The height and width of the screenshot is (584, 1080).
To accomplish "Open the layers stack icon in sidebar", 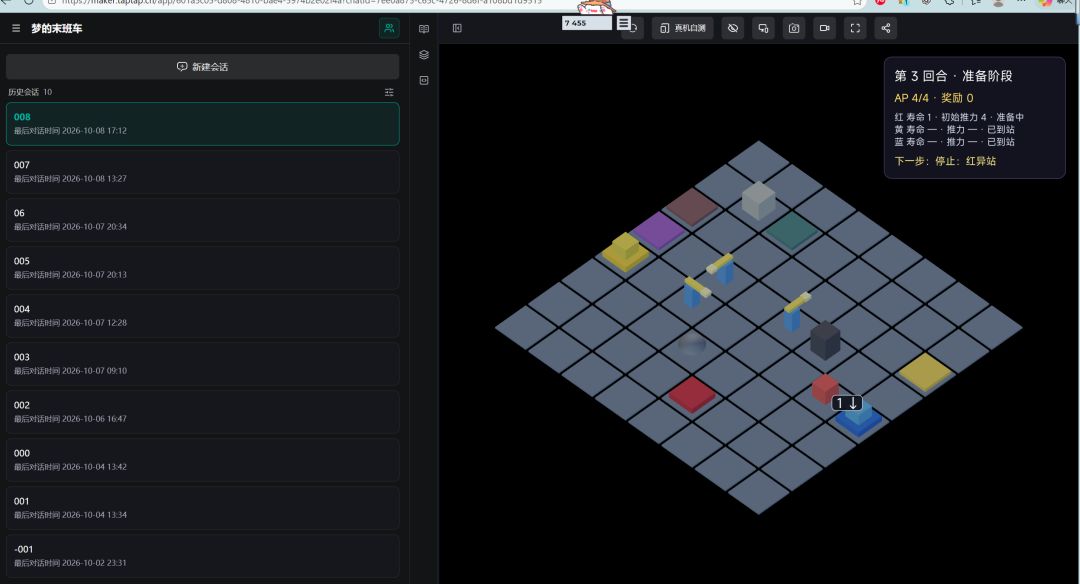I will point(424,54).
